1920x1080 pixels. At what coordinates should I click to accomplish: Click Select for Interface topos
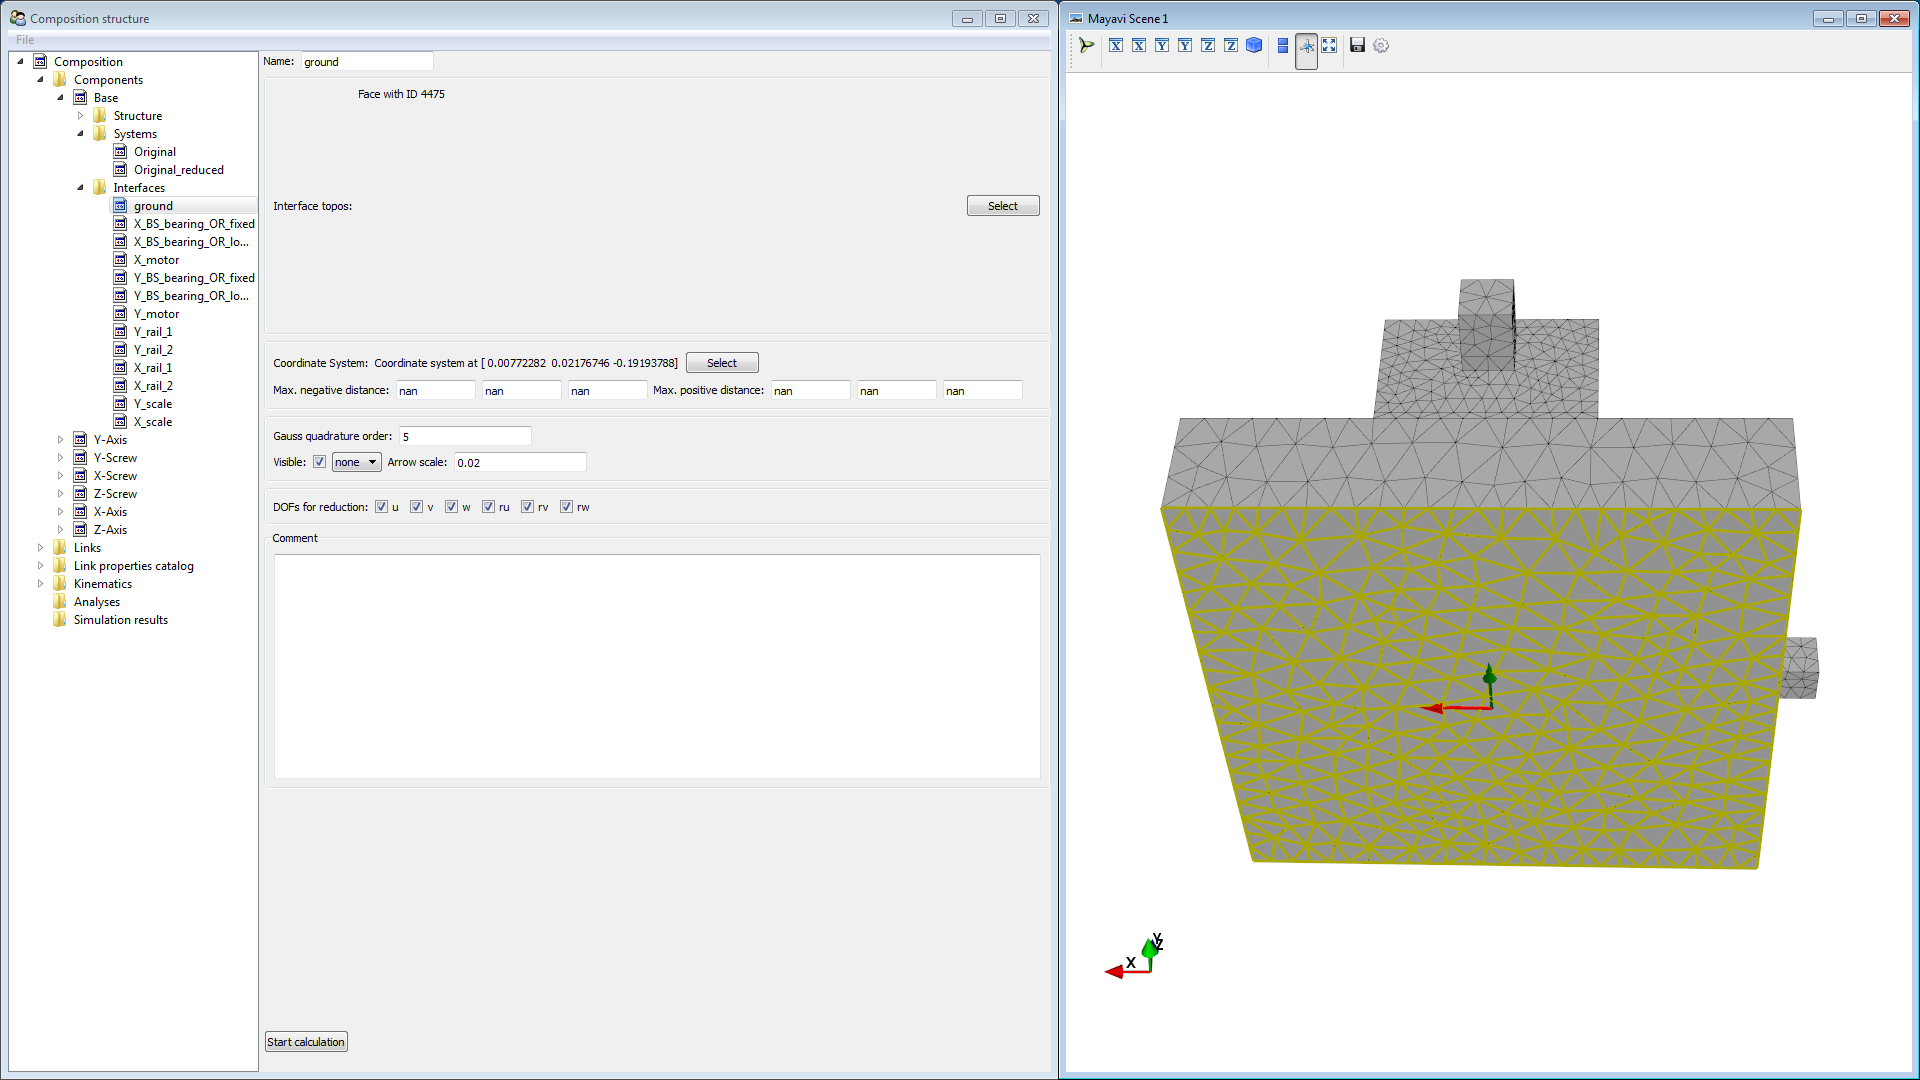(x=1003, y=206)
